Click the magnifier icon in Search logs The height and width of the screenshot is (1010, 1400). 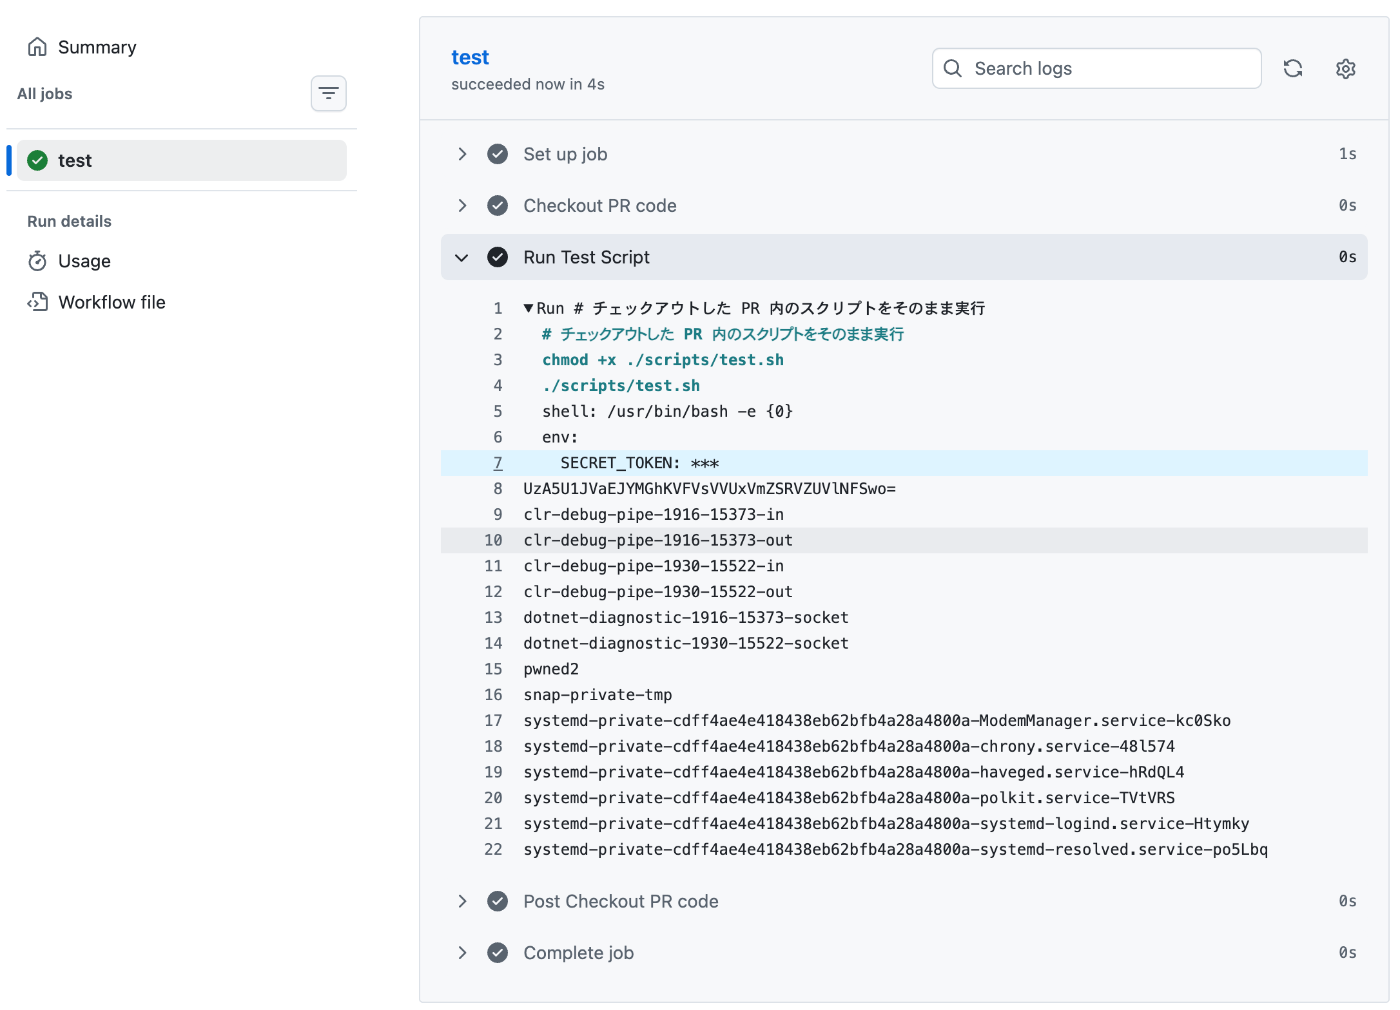[x=953, y=68]
